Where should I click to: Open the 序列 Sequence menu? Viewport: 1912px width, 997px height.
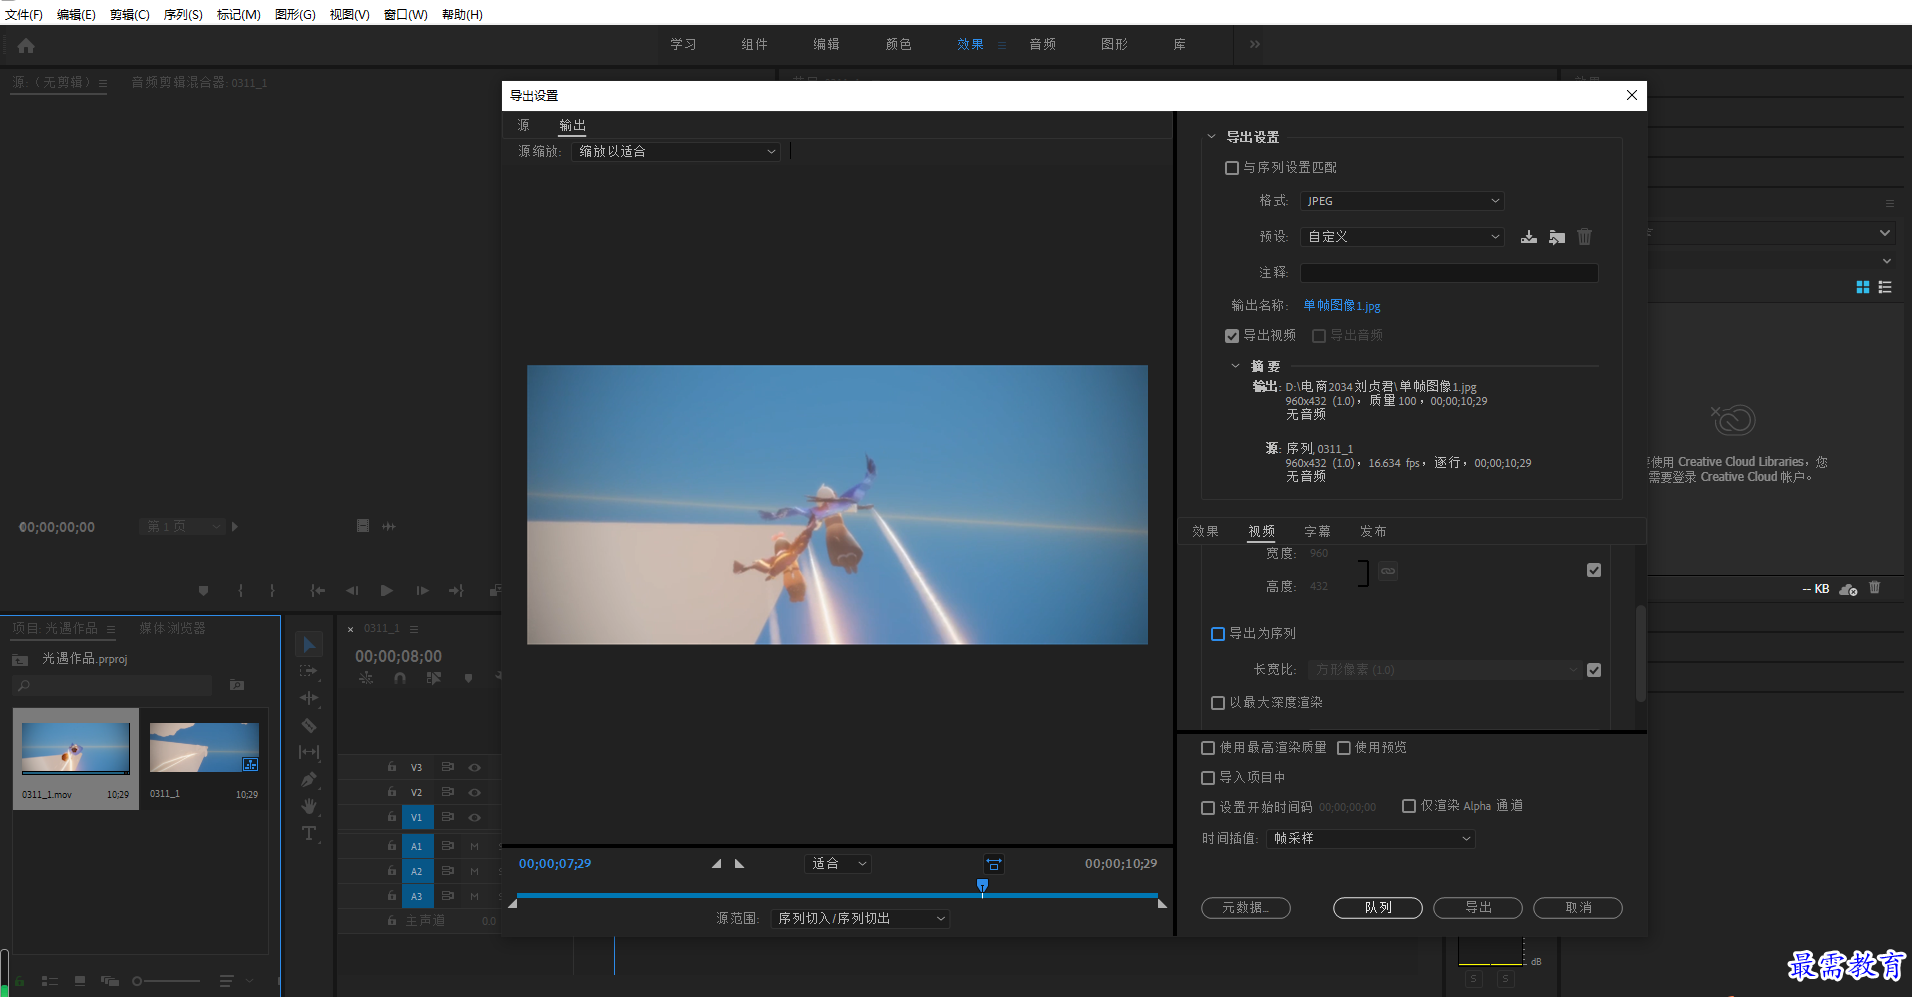183,15
